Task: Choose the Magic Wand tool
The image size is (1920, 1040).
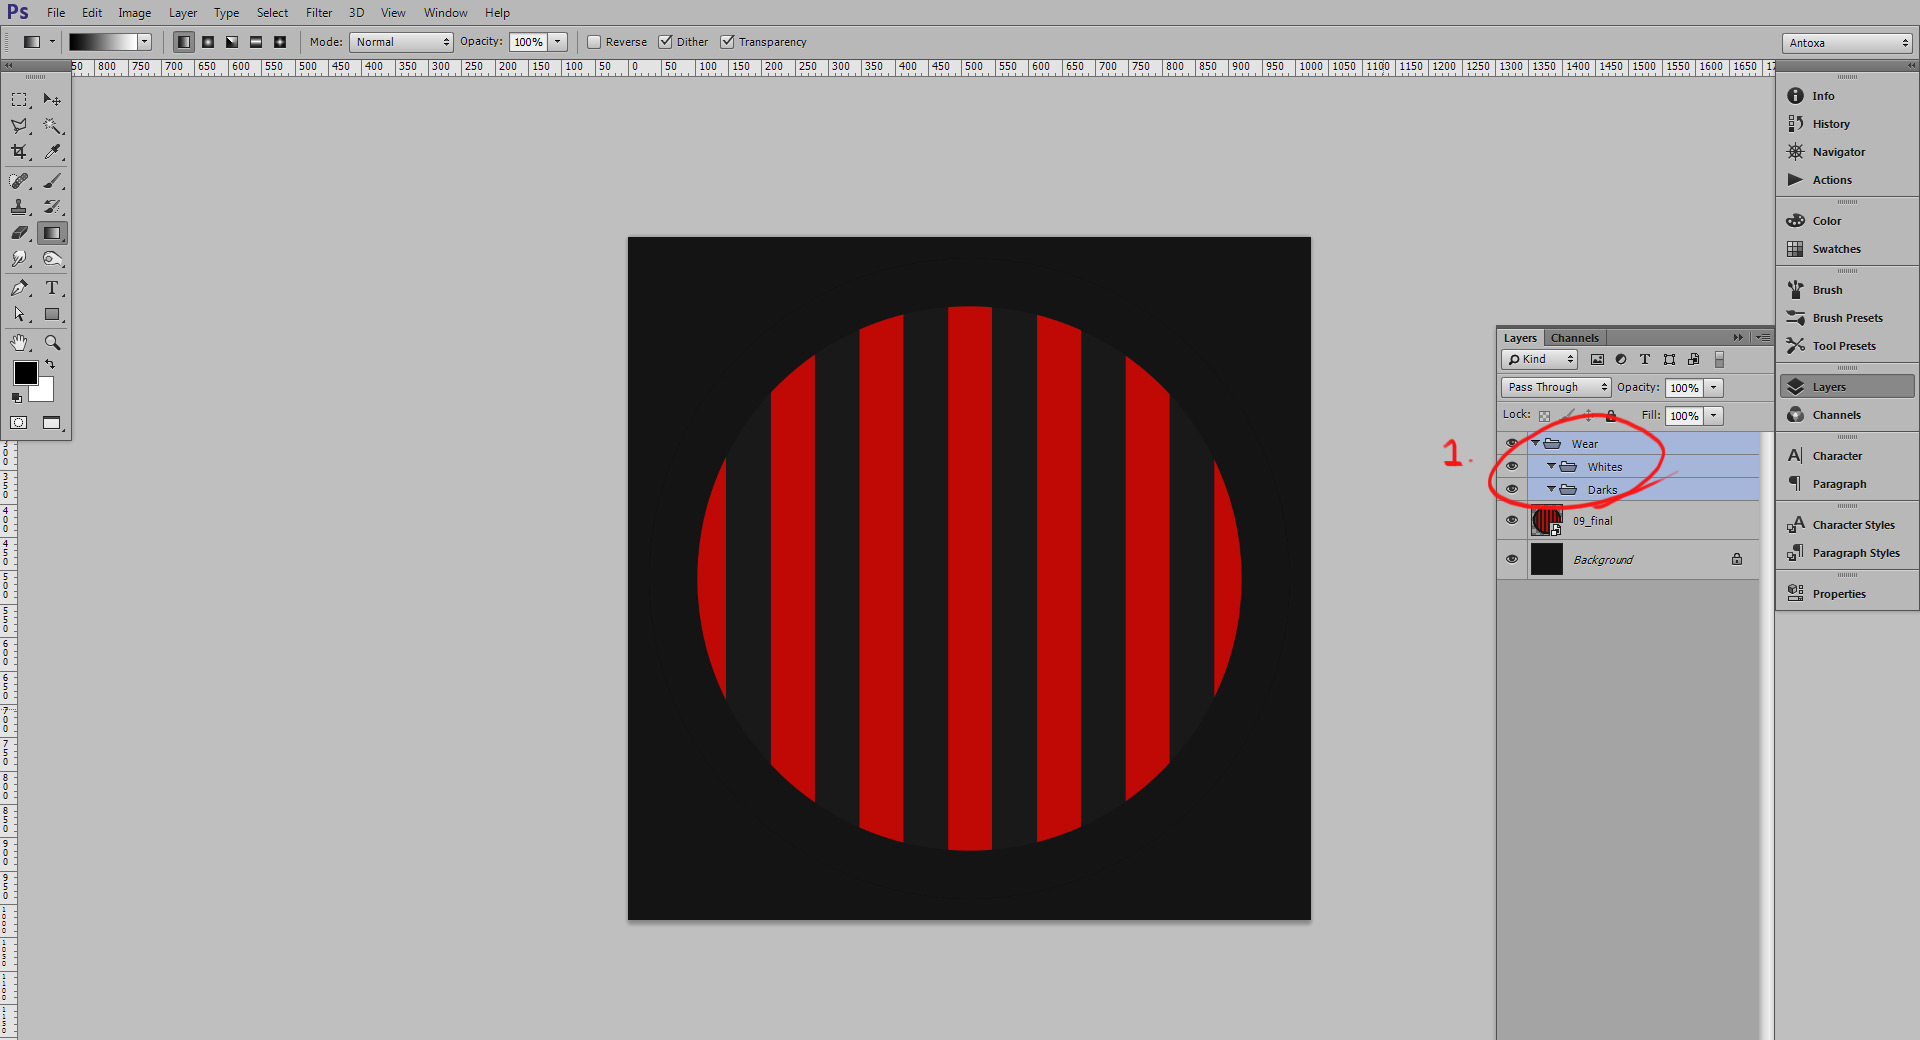Action: pos(52,126)
